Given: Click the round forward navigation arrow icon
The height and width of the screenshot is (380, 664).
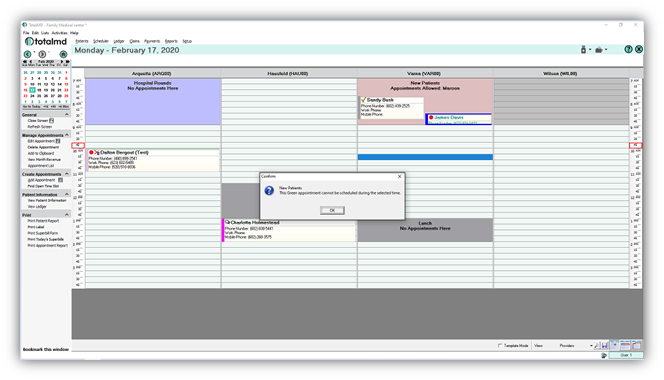Looking at the screenshot, I should [x=42, y=54].
